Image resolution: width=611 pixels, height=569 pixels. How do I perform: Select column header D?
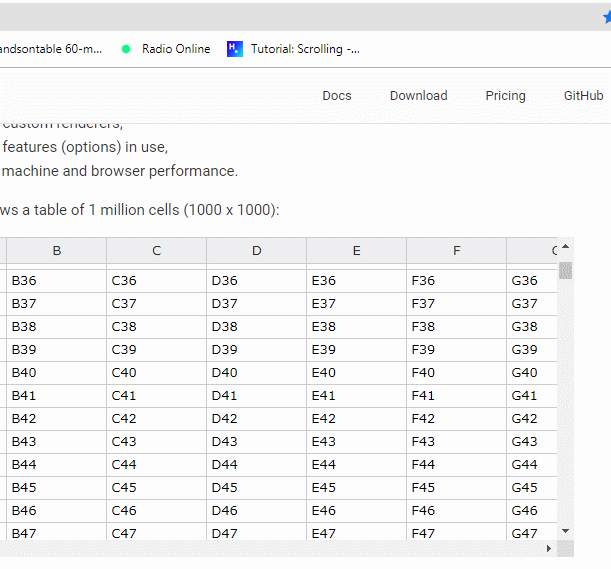pyautogui.click(x=256, y=251)
